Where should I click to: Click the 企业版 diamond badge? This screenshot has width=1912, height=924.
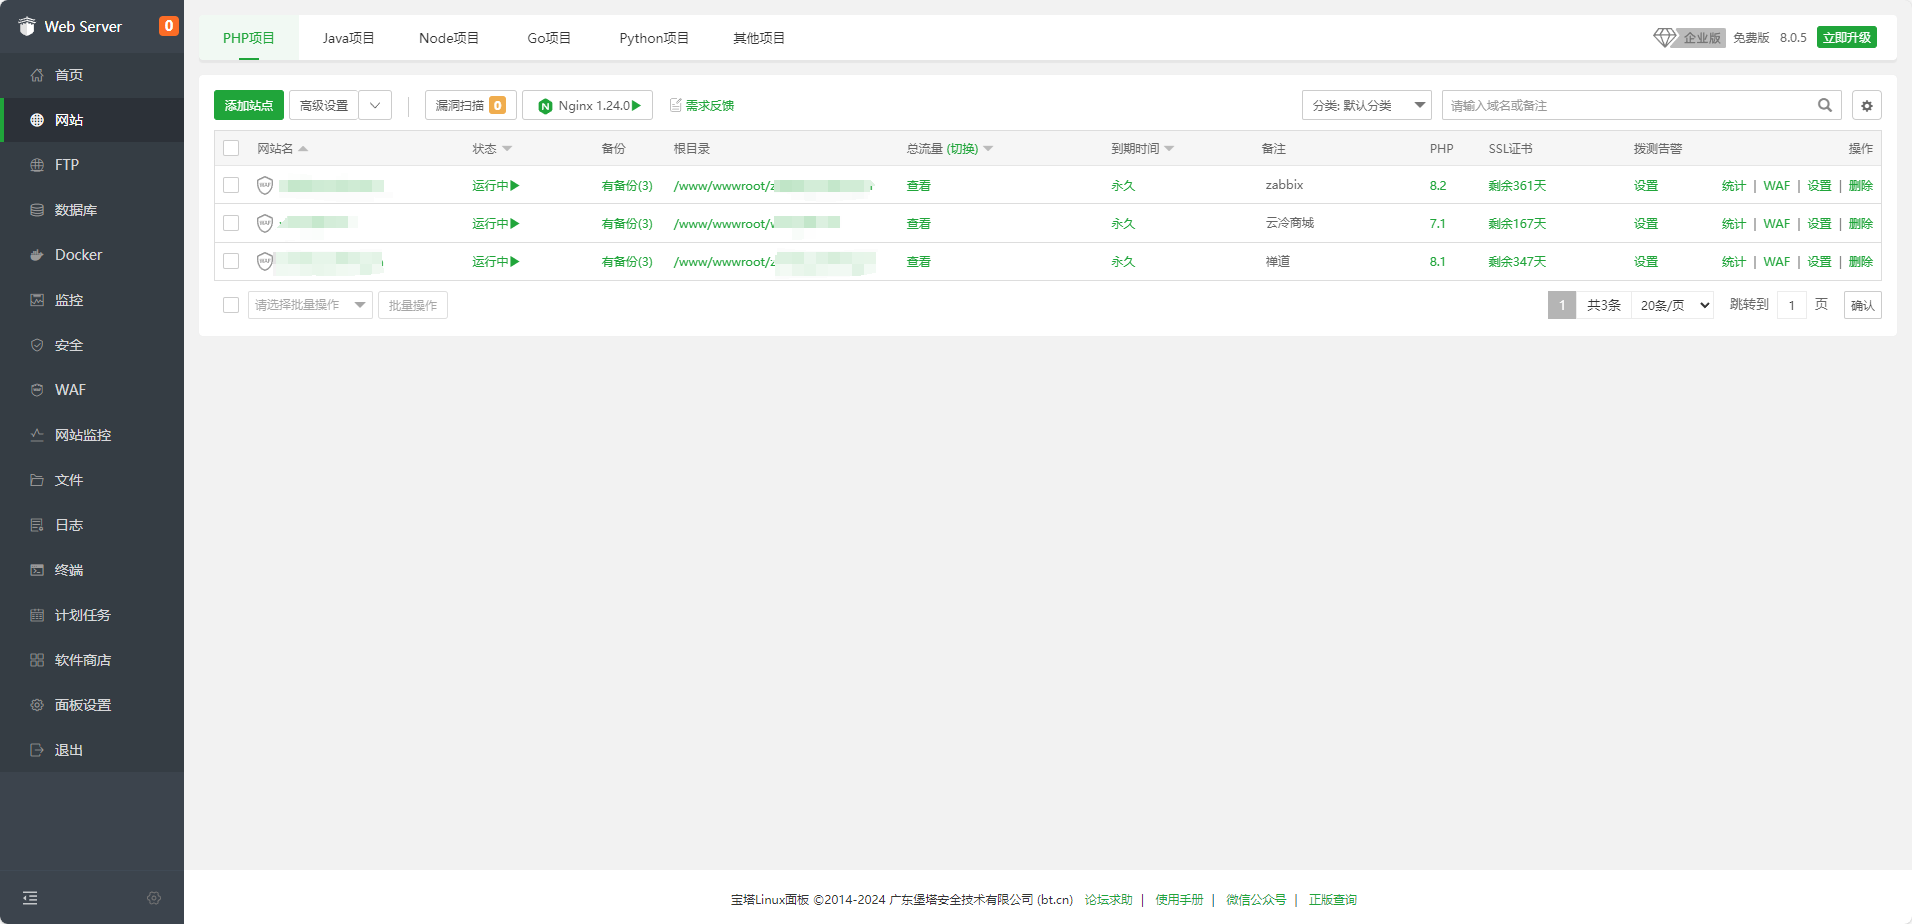pyautogui.click(x=1689, y=37)
